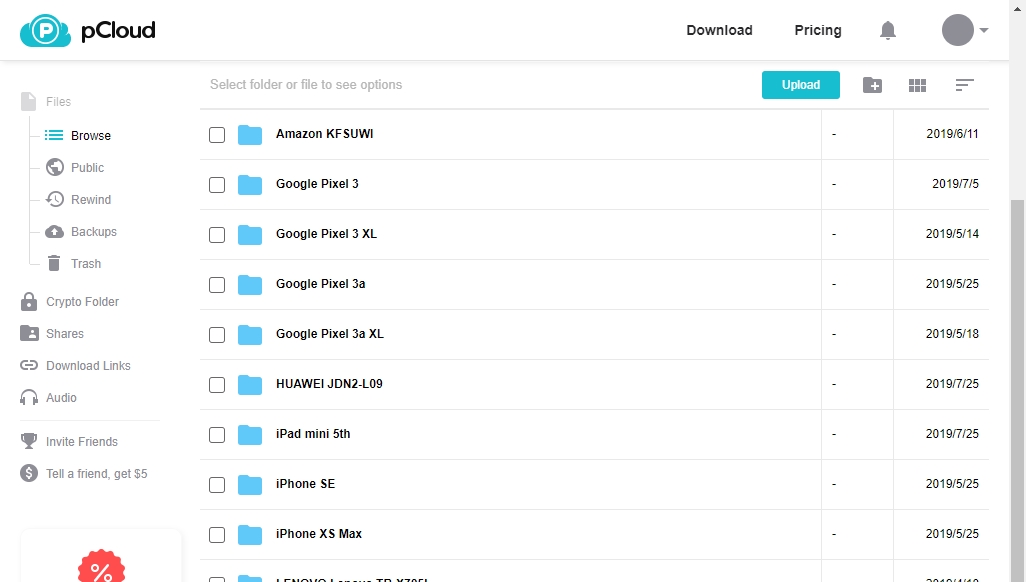Check the iPad mini 5th checkbox
The height and width of the screenshot is (582, 1026).
click(x=217, y=435)
